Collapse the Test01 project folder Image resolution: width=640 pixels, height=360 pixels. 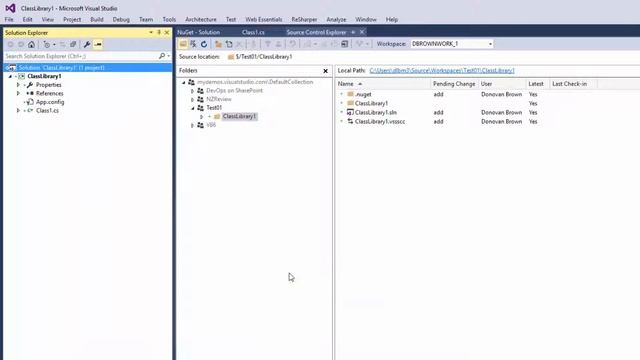click(192, 108)
